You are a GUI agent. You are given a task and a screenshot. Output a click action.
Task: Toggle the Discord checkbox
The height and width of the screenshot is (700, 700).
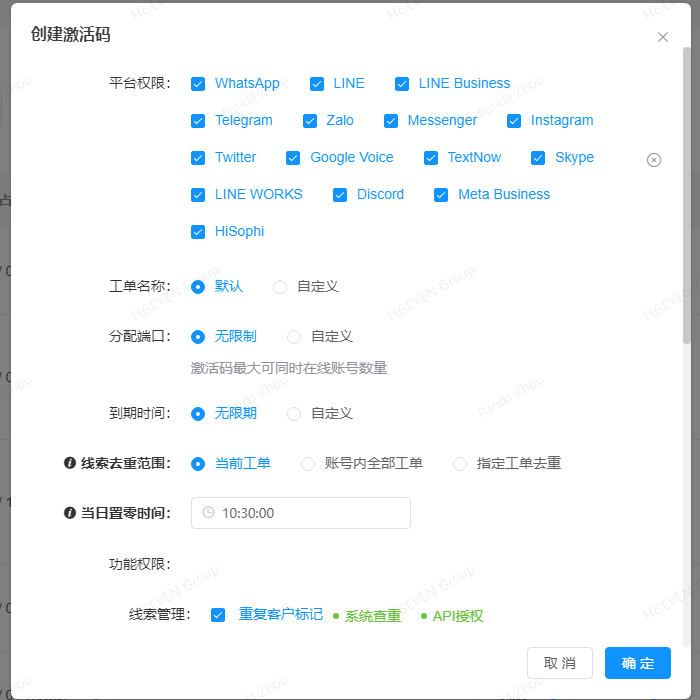[340, 195]
